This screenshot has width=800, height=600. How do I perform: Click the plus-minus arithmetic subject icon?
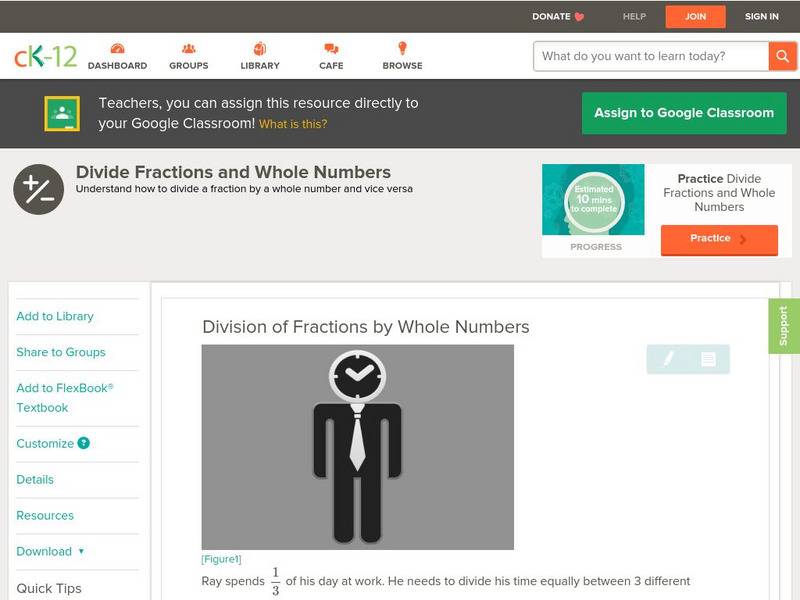39,189
